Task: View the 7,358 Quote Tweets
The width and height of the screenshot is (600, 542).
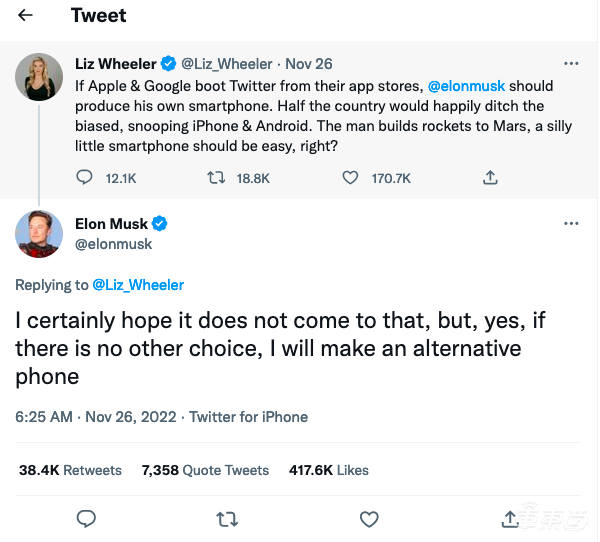Action: pyautogui.click(x=205, y=470)
